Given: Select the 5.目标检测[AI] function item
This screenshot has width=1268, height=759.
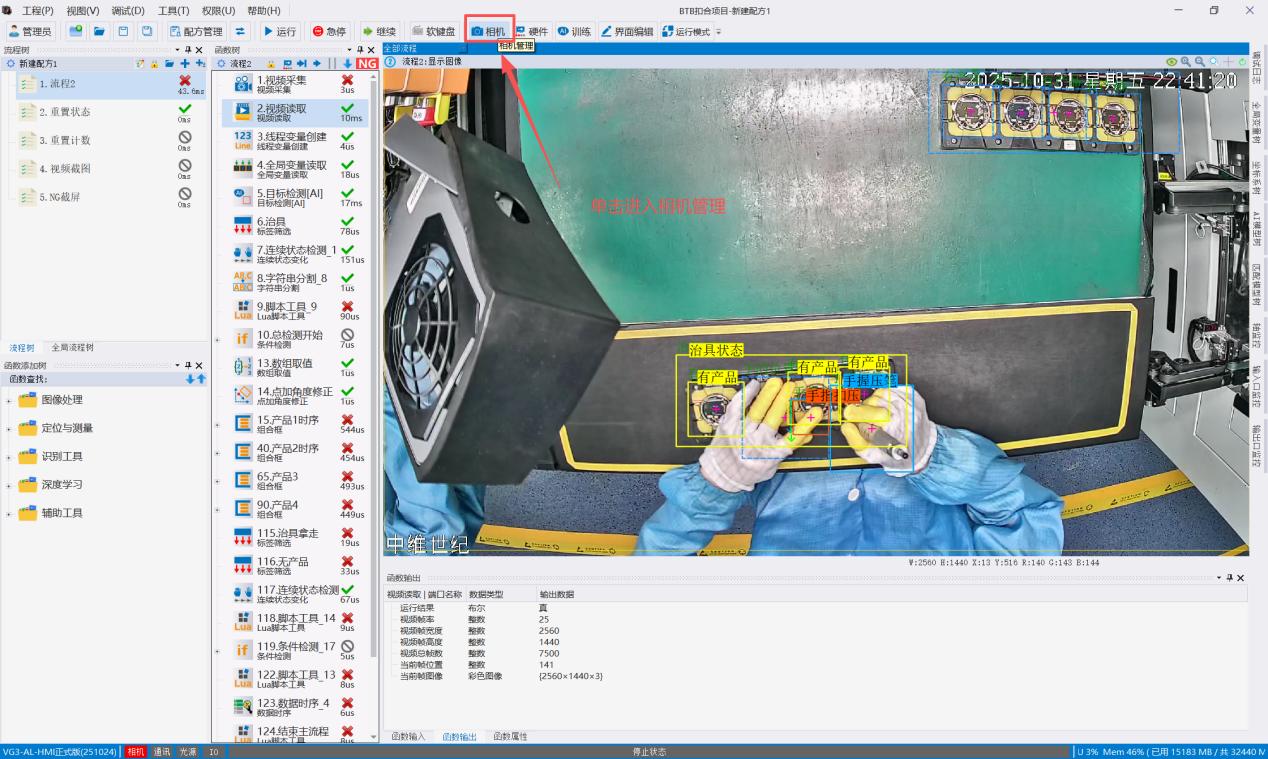Looking at the screenshot, I should pos(295,197).
